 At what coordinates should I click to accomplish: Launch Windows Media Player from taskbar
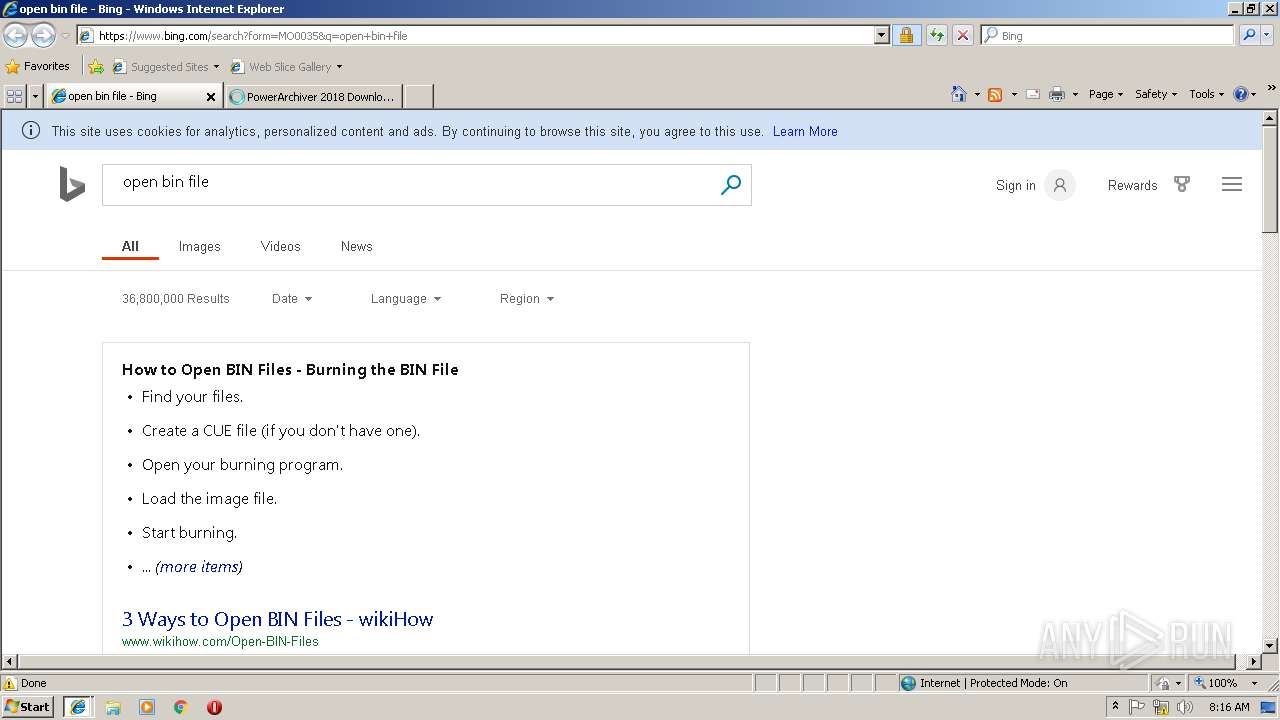tap(147, 707)
